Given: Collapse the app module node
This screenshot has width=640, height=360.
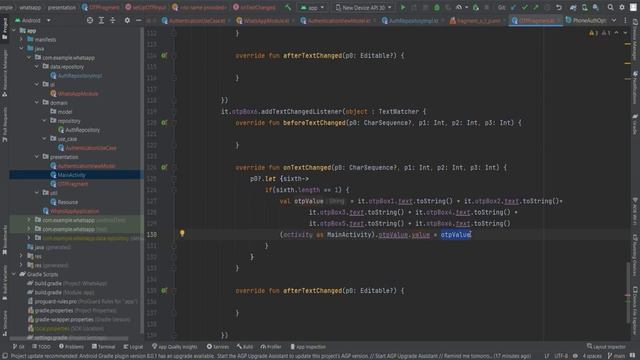Looking at the screenshot, I should pyautogui.click(x=14, y=31).
